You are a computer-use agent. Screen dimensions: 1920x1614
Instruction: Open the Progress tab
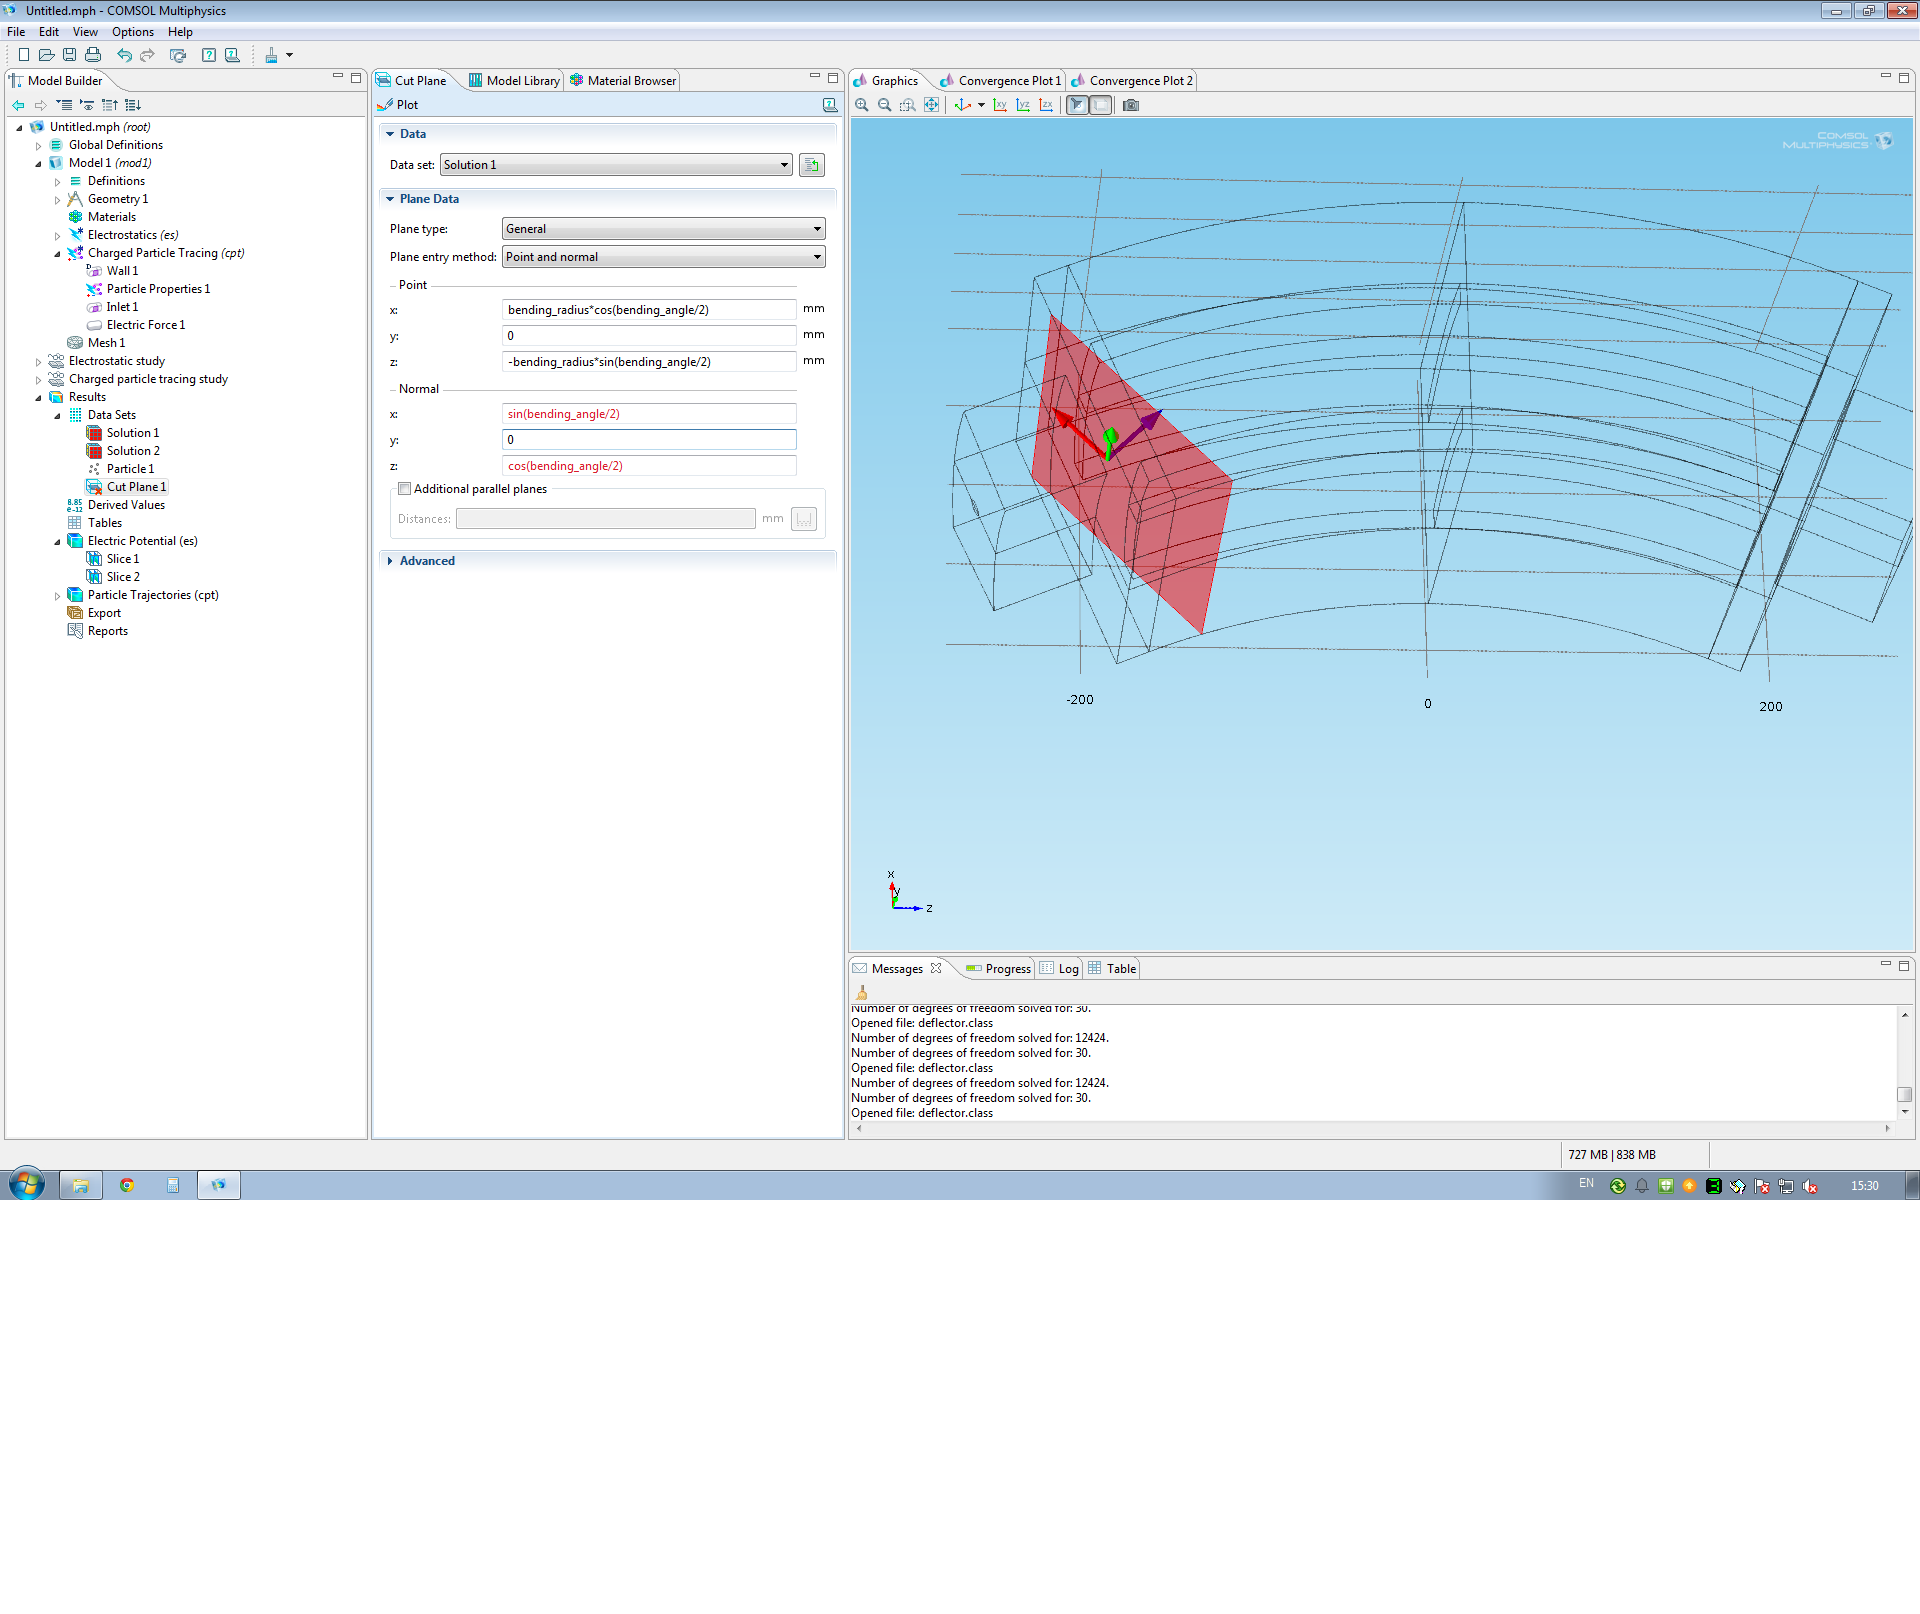click(x=998, y=969)
